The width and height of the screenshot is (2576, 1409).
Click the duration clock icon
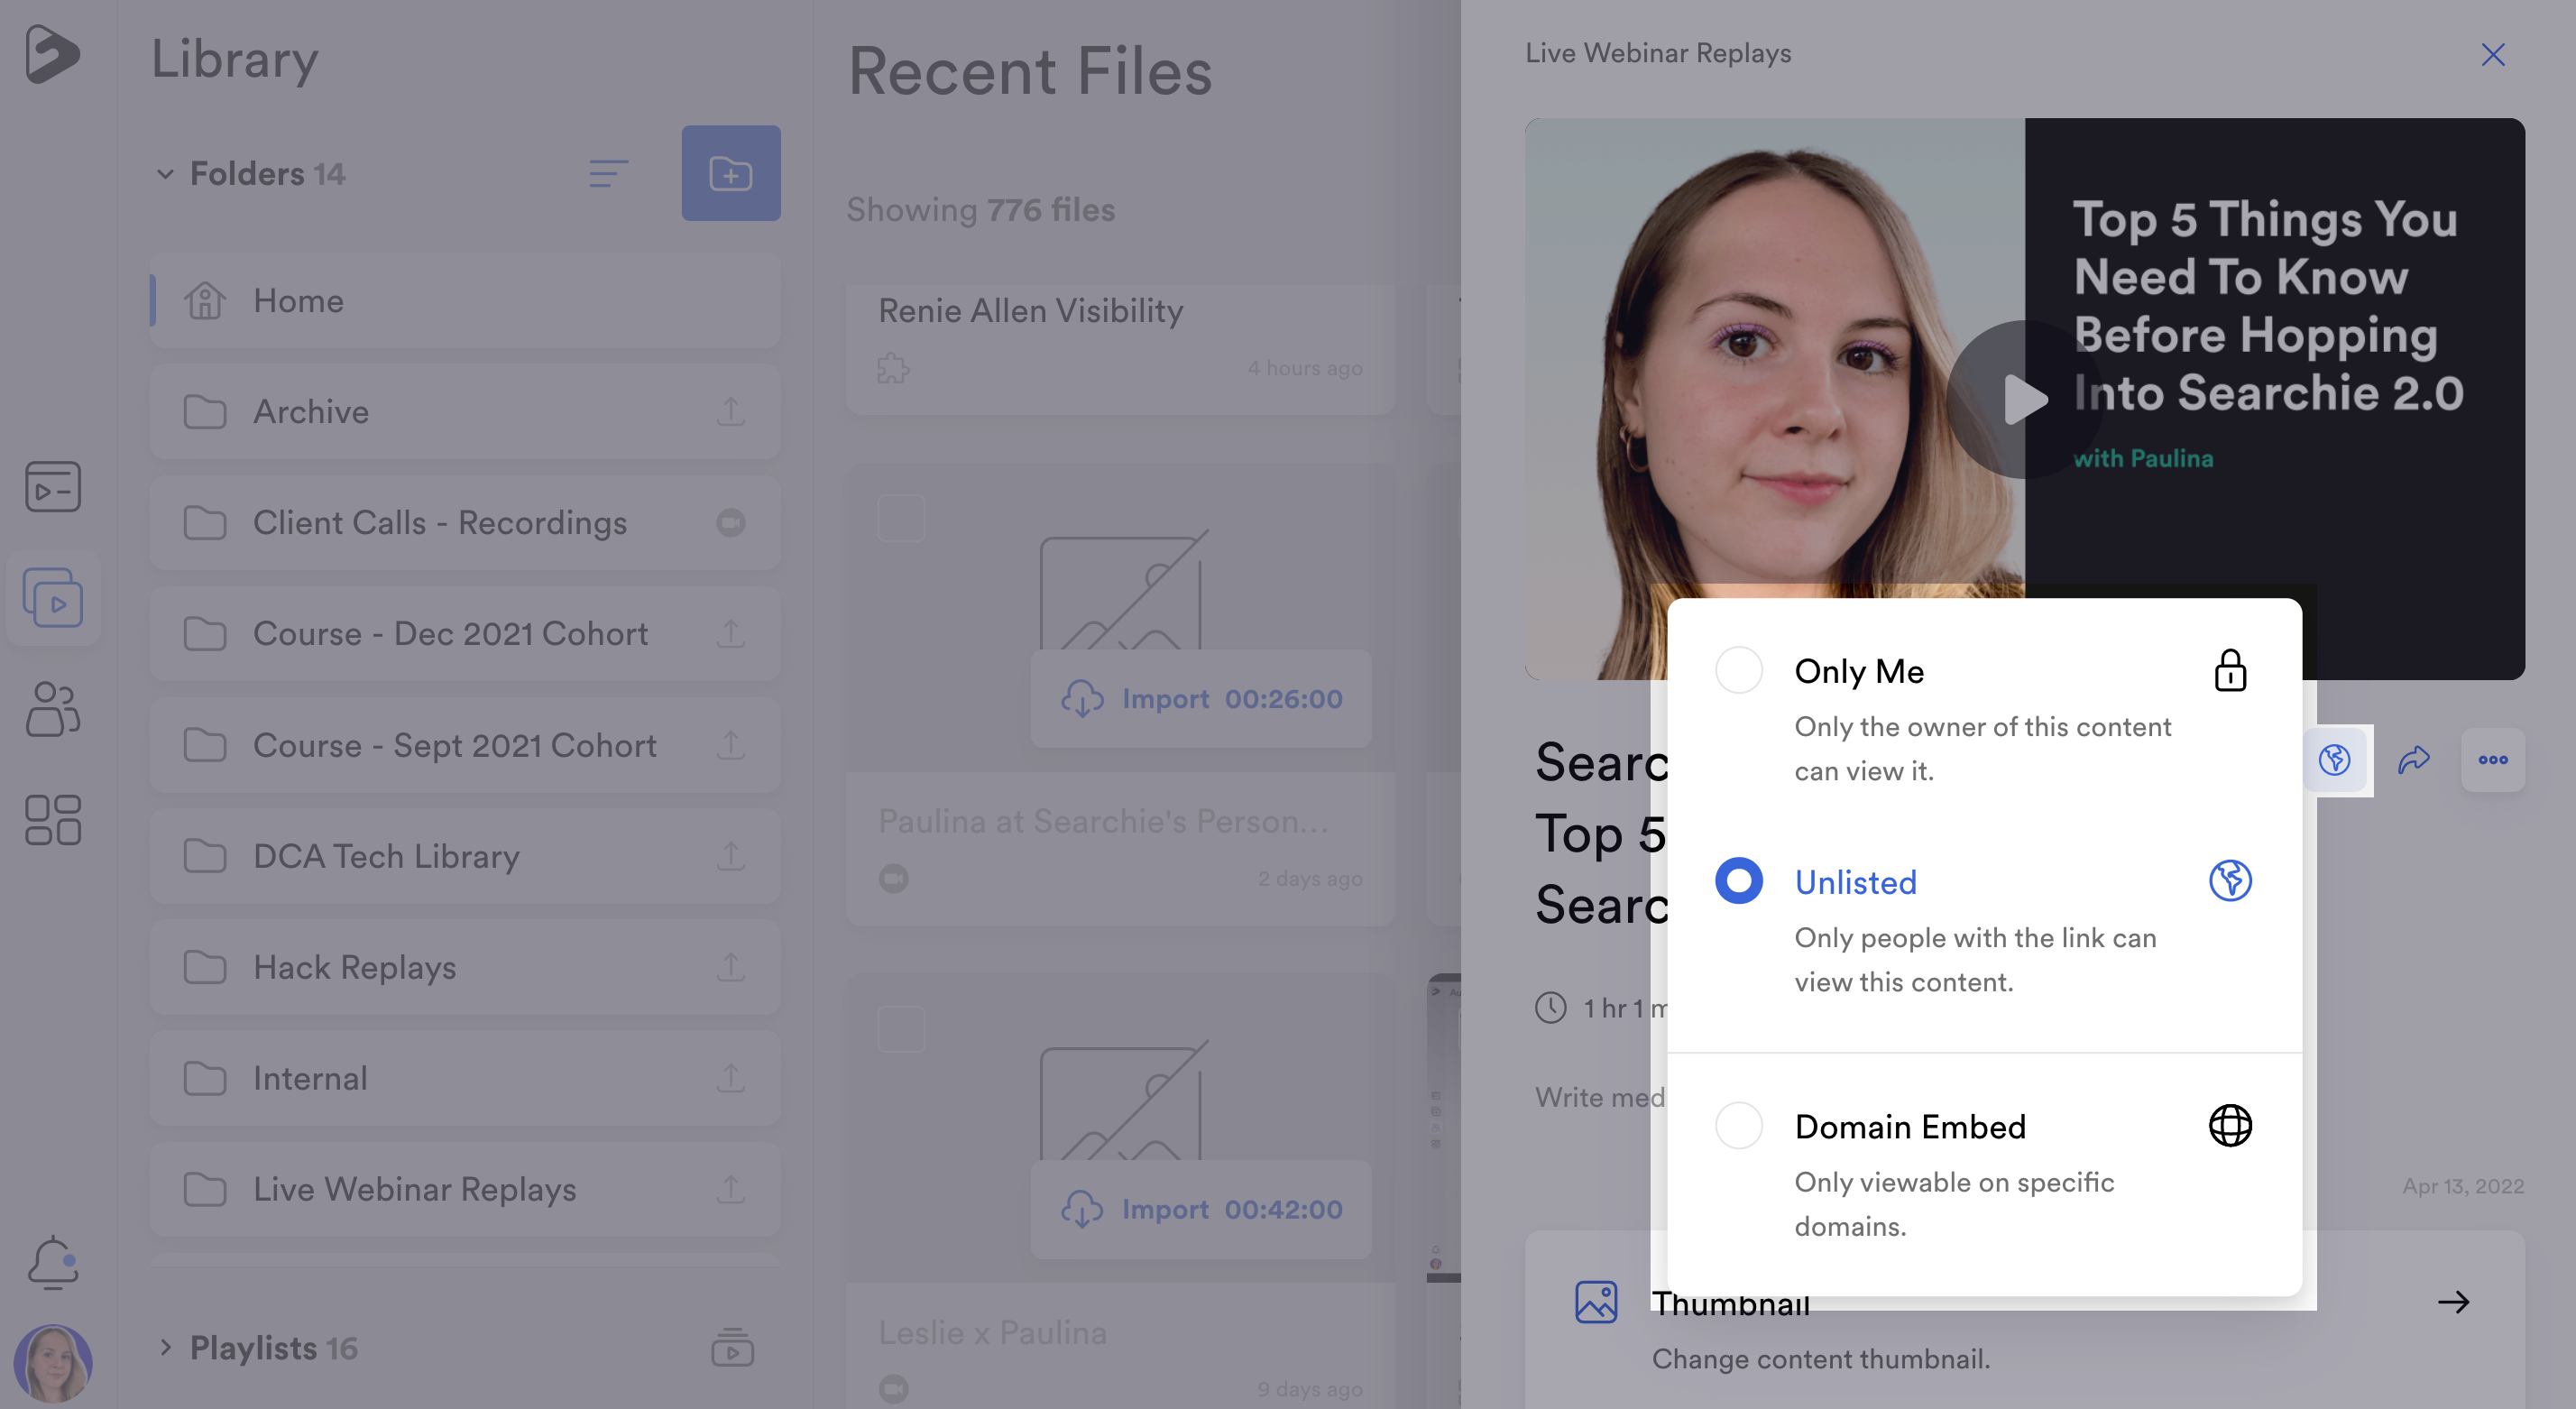(x=1550, y=1007)
